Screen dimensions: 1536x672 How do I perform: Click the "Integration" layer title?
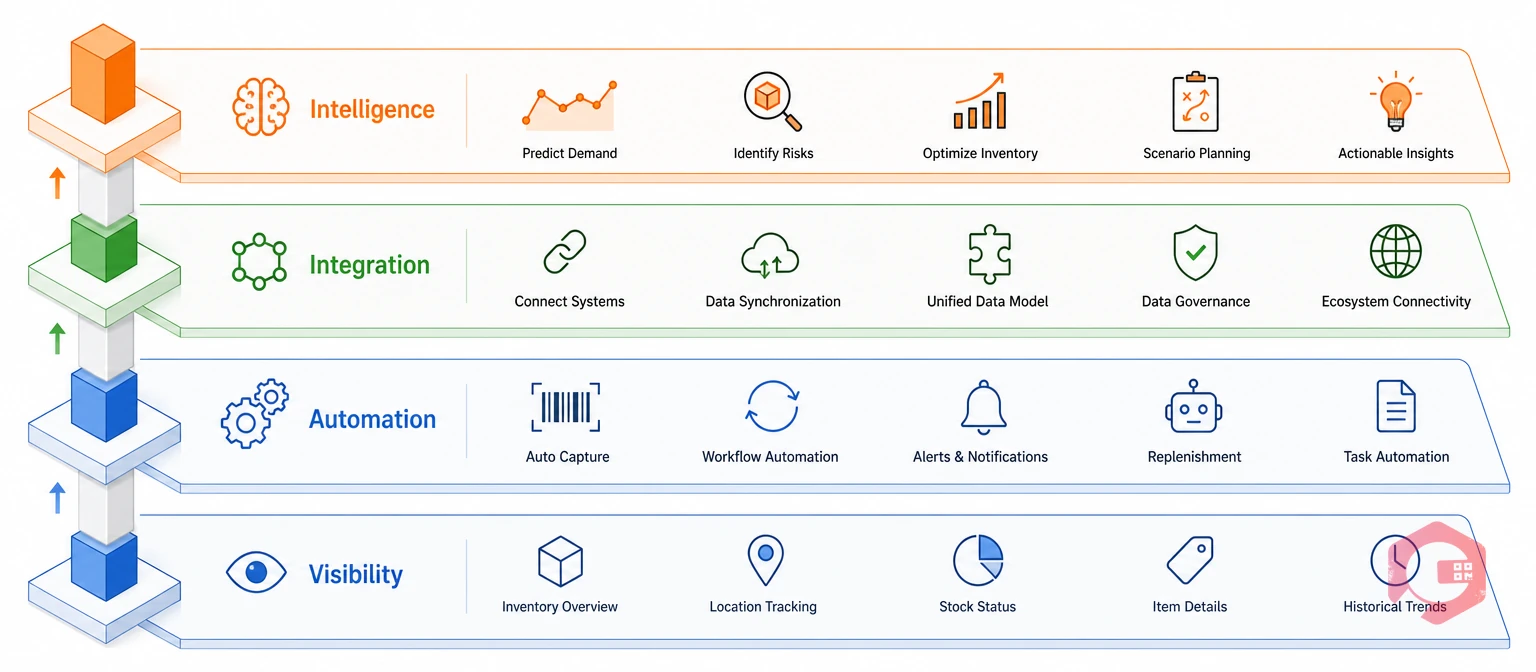click(x=369, y=265)
